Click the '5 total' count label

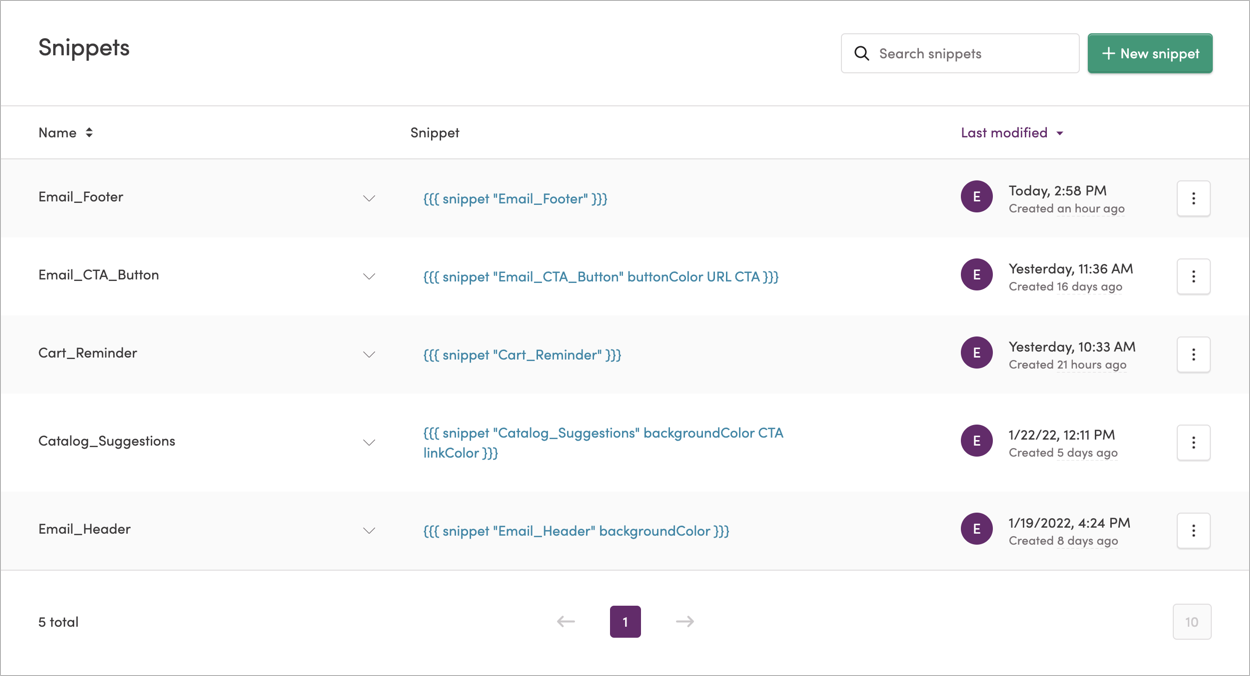click(58, 622)
